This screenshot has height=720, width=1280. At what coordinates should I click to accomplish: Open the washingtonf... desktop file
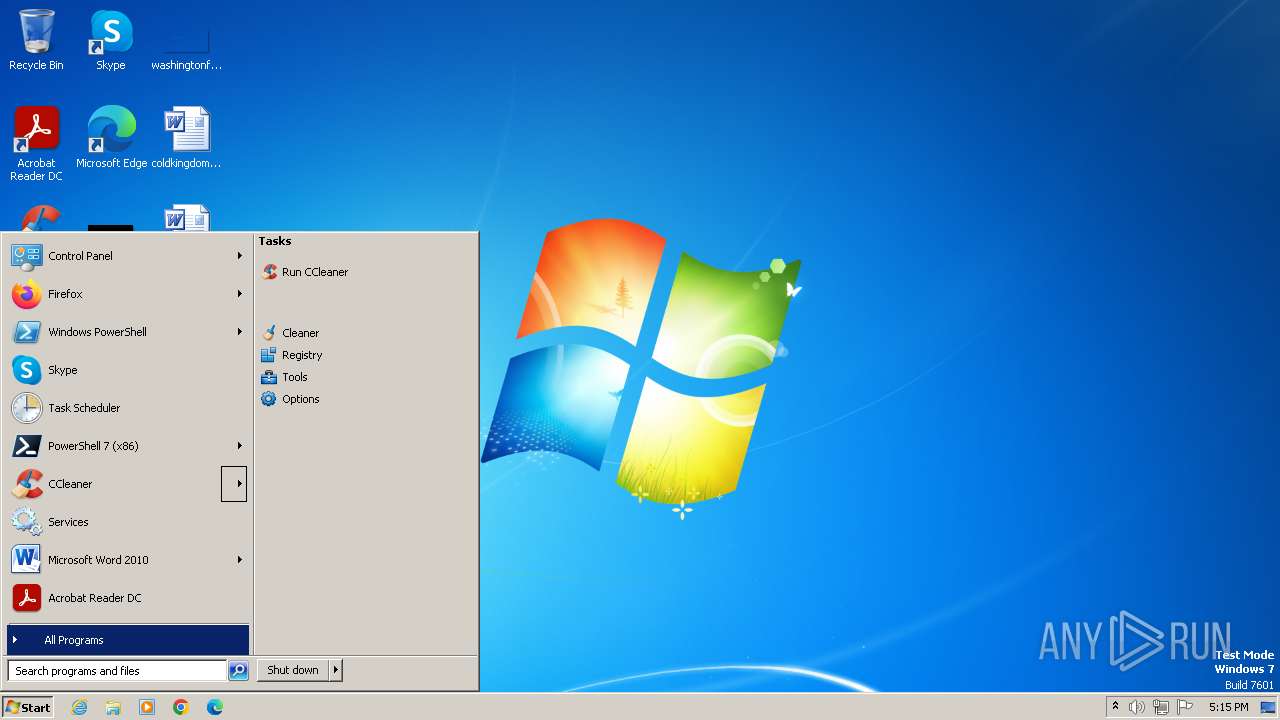point(186,40)
